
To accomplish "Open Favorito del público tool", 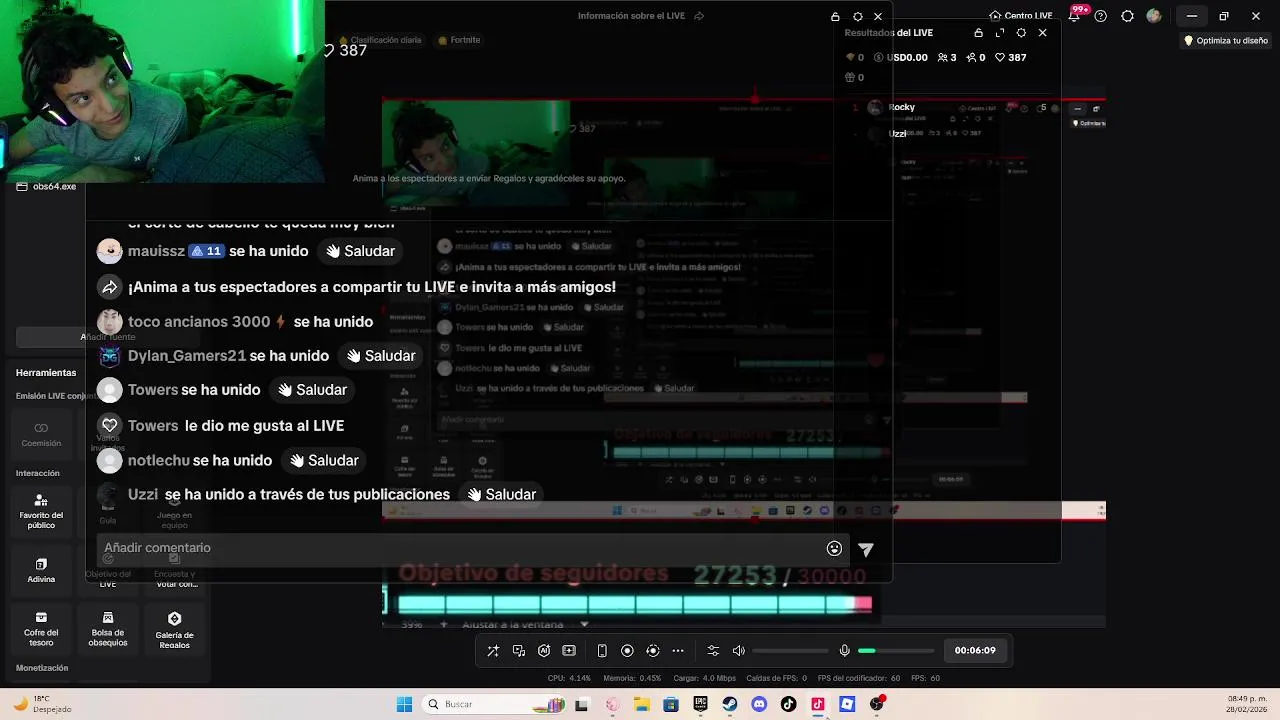I will click(x=41, y=510).
